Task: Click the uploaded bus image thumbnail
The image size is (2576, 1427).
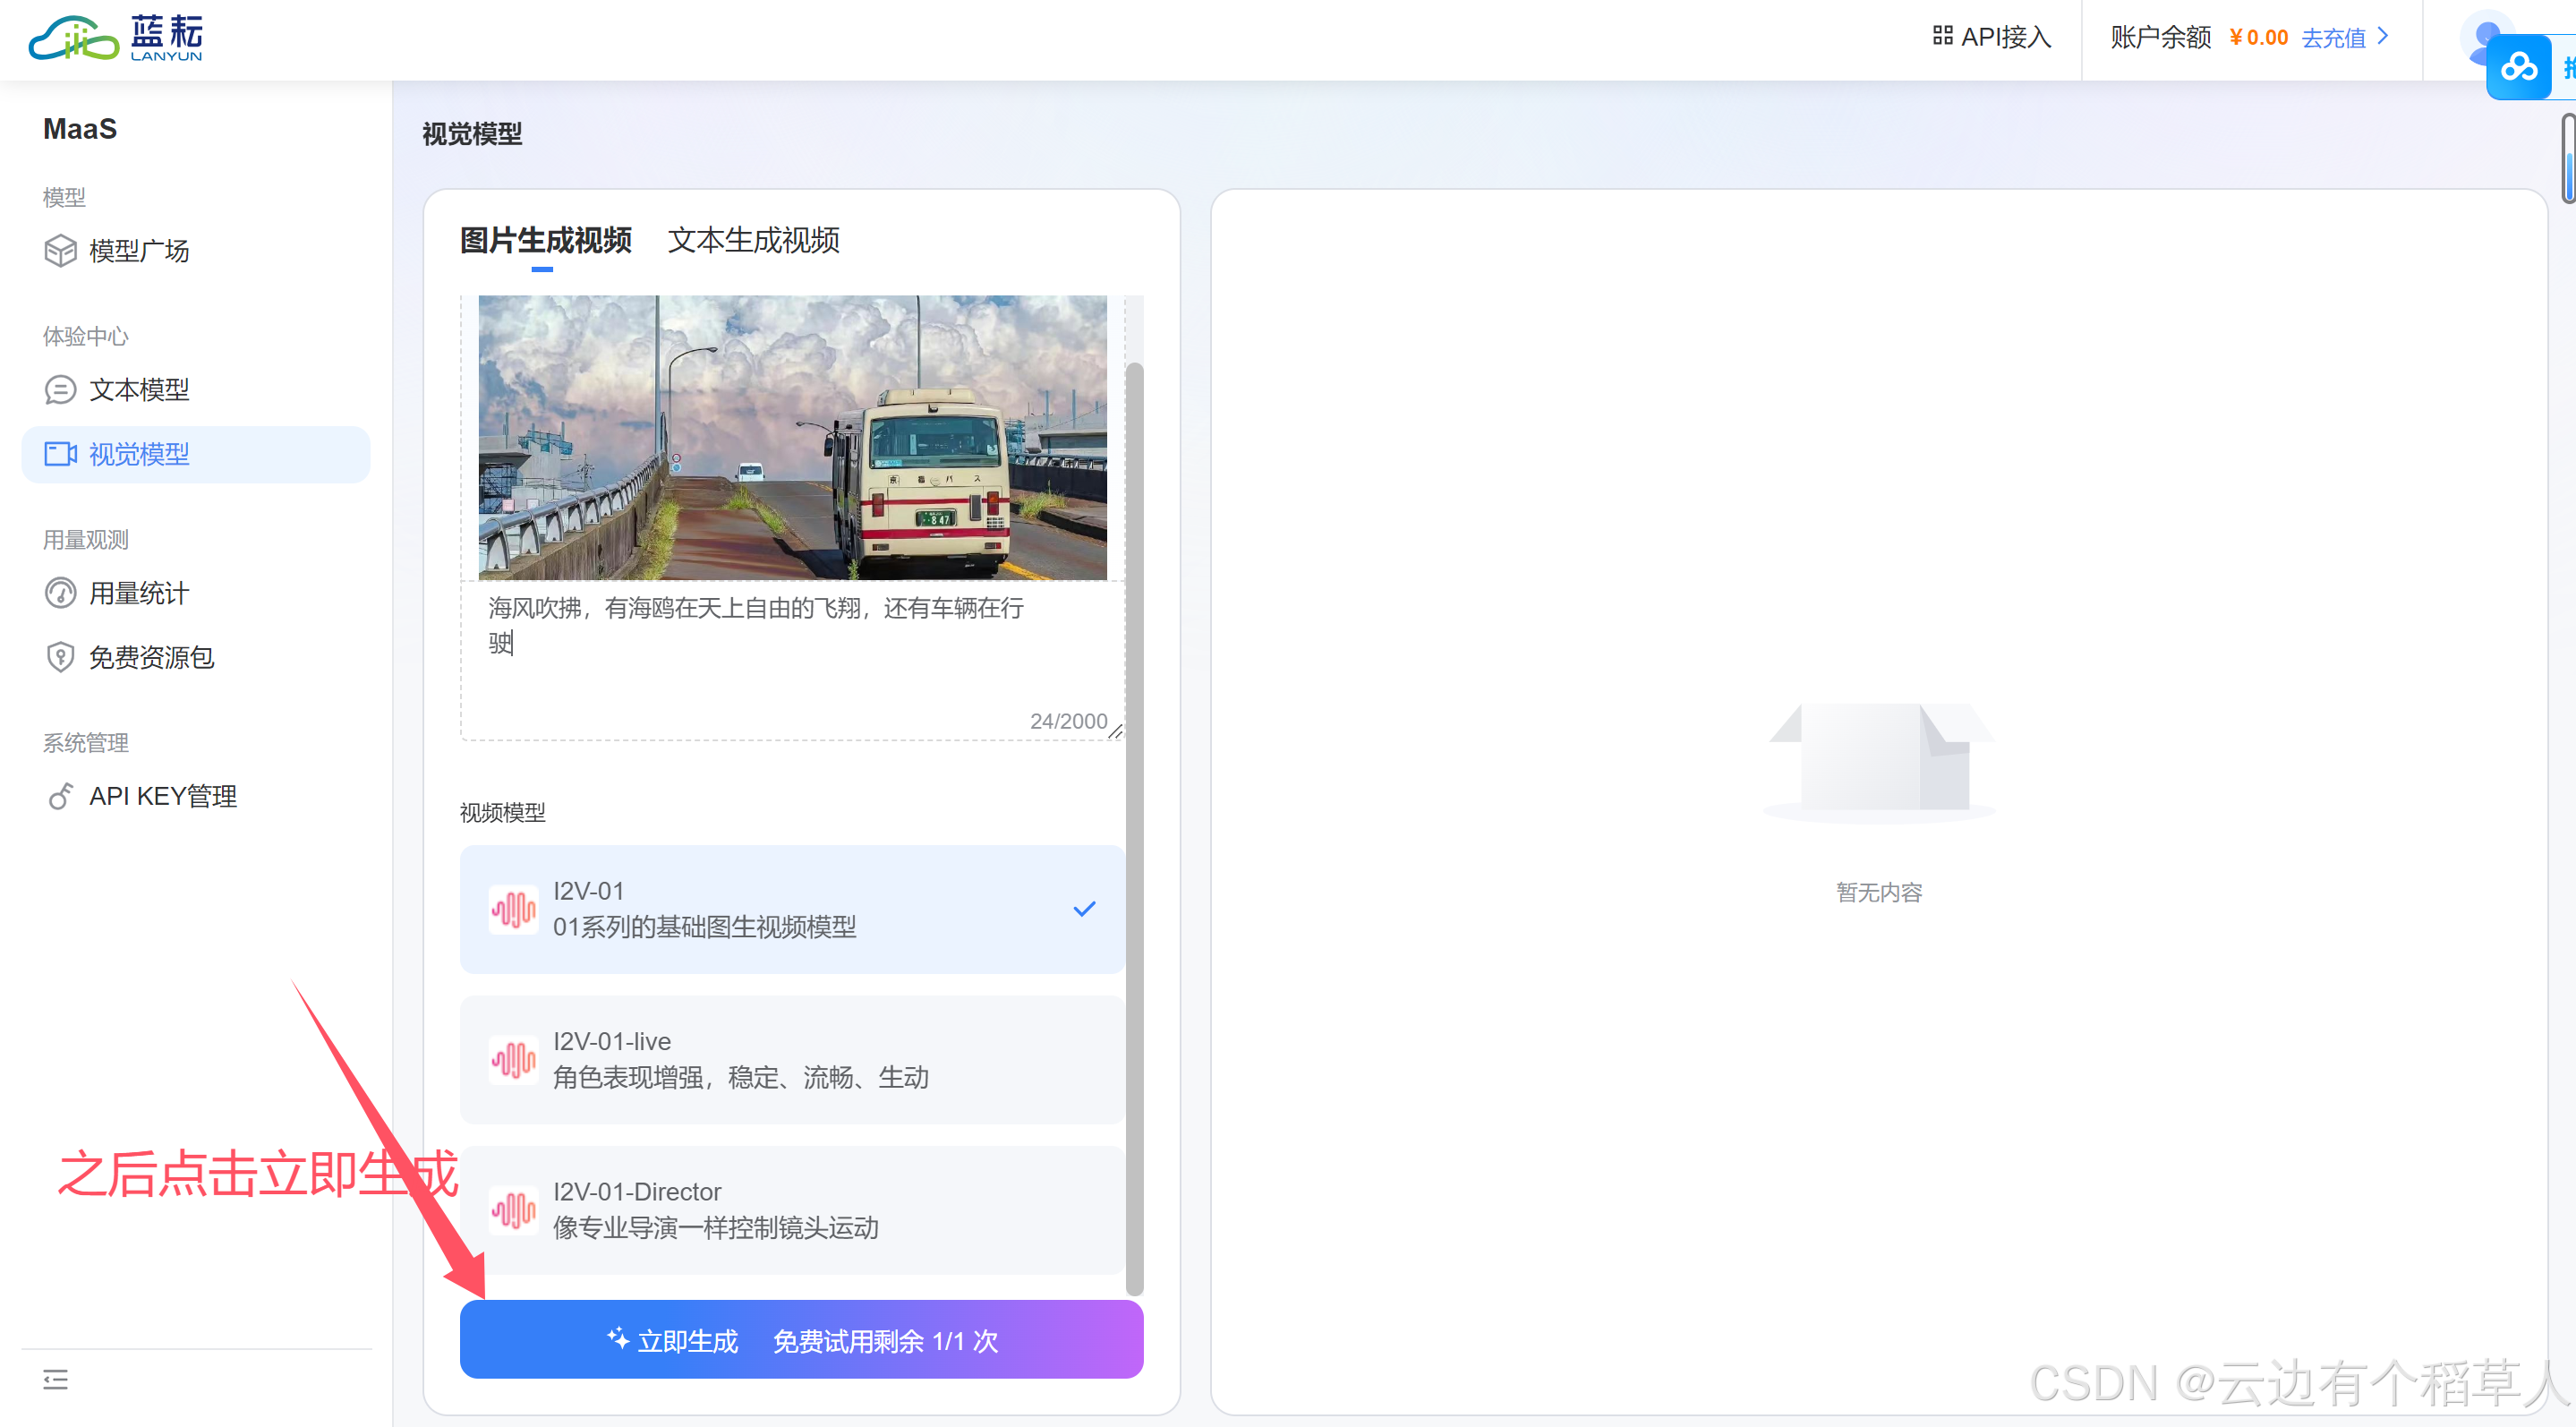Action: (792, 437)
